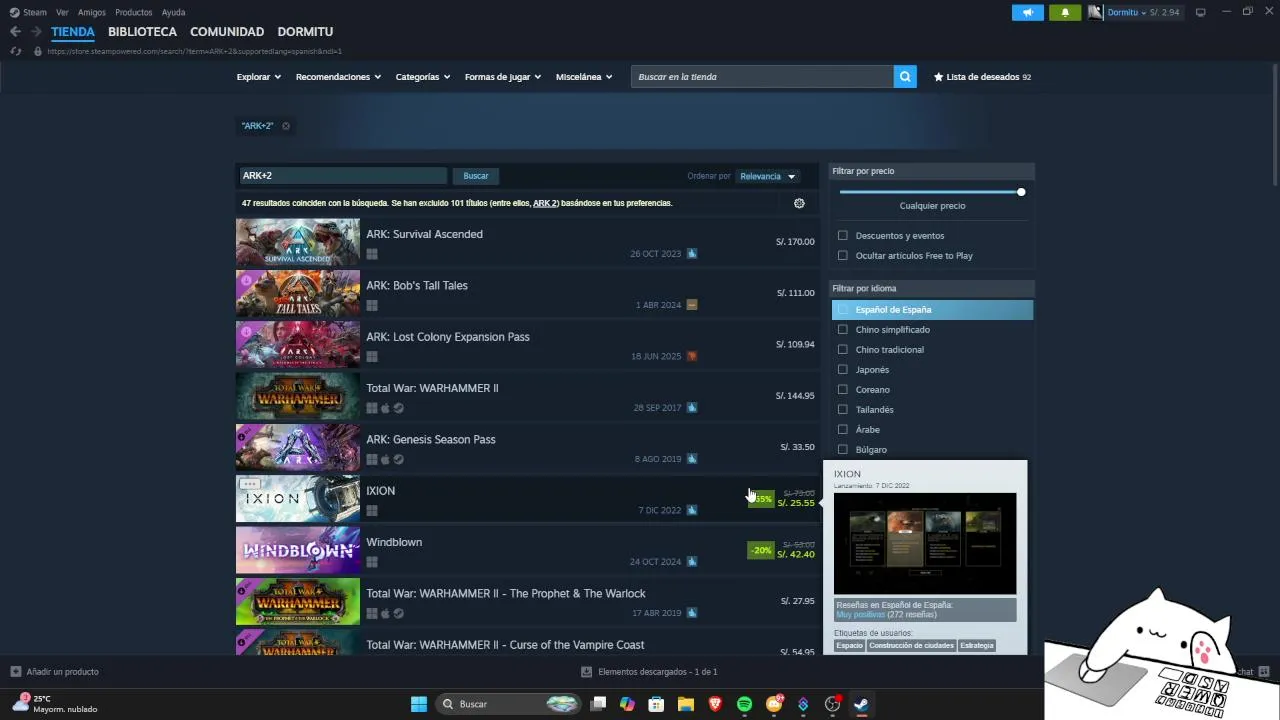The image size is (1280, 720).
Task: Collapse the Filtrar por precio section
Action: coord(932,171)
